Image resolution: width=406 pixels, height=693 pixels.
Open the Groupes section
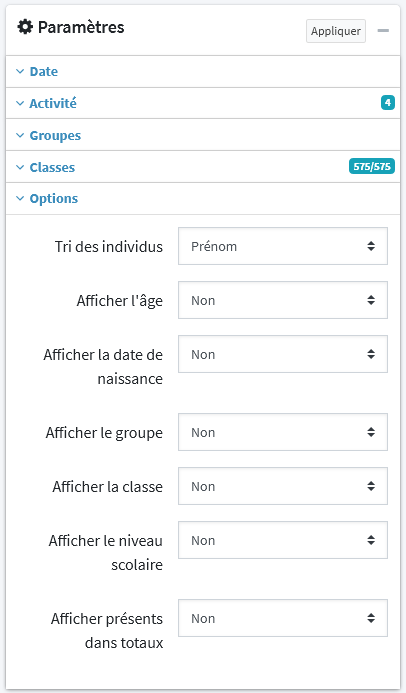[203, 135]
